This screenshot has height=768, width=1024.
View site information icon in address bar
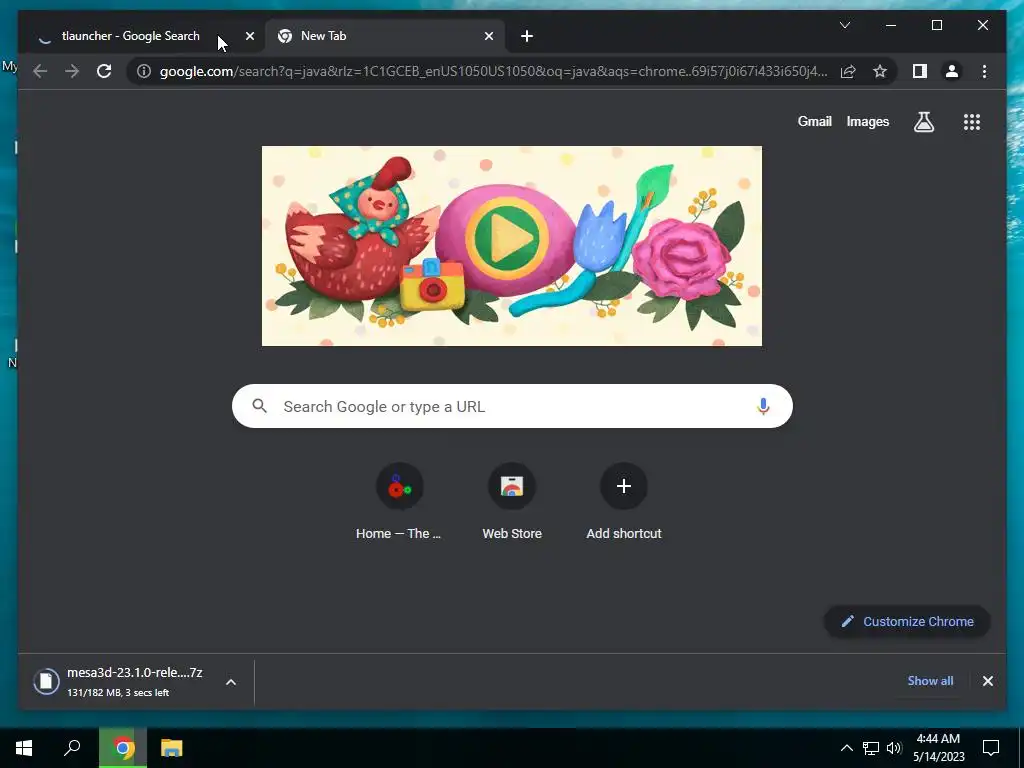(144, 71)
